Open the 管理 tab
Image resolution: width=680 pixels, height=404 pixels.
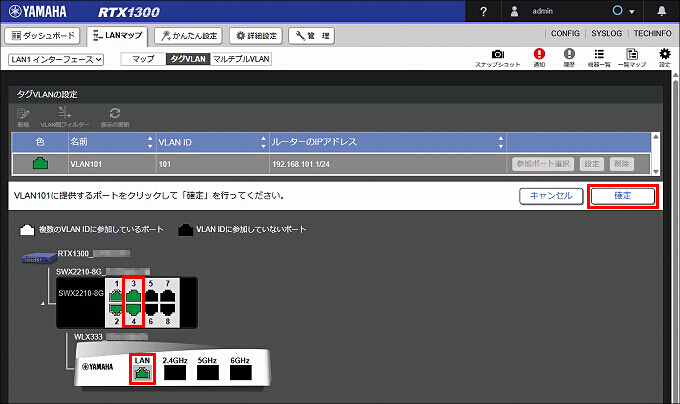click(x=311, y=36)
